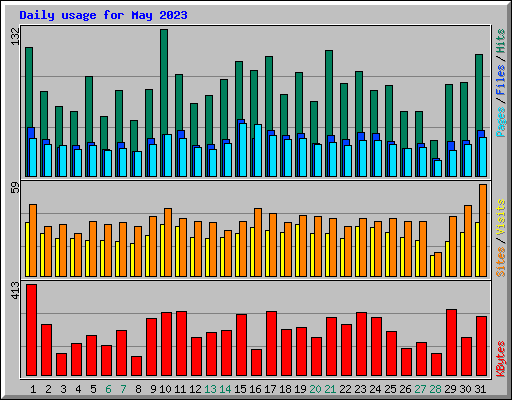Click day label "22" on the x-axis
This screenshot has height=400, width=512.
click(345, 389)
